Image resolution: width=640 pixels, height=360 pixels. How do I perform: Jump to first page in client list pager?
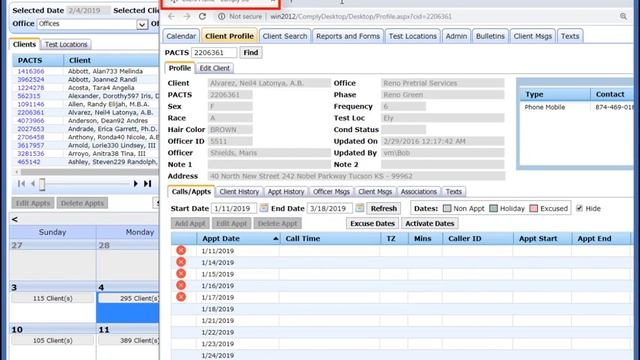pyautogui.click(x=21, y=184)
